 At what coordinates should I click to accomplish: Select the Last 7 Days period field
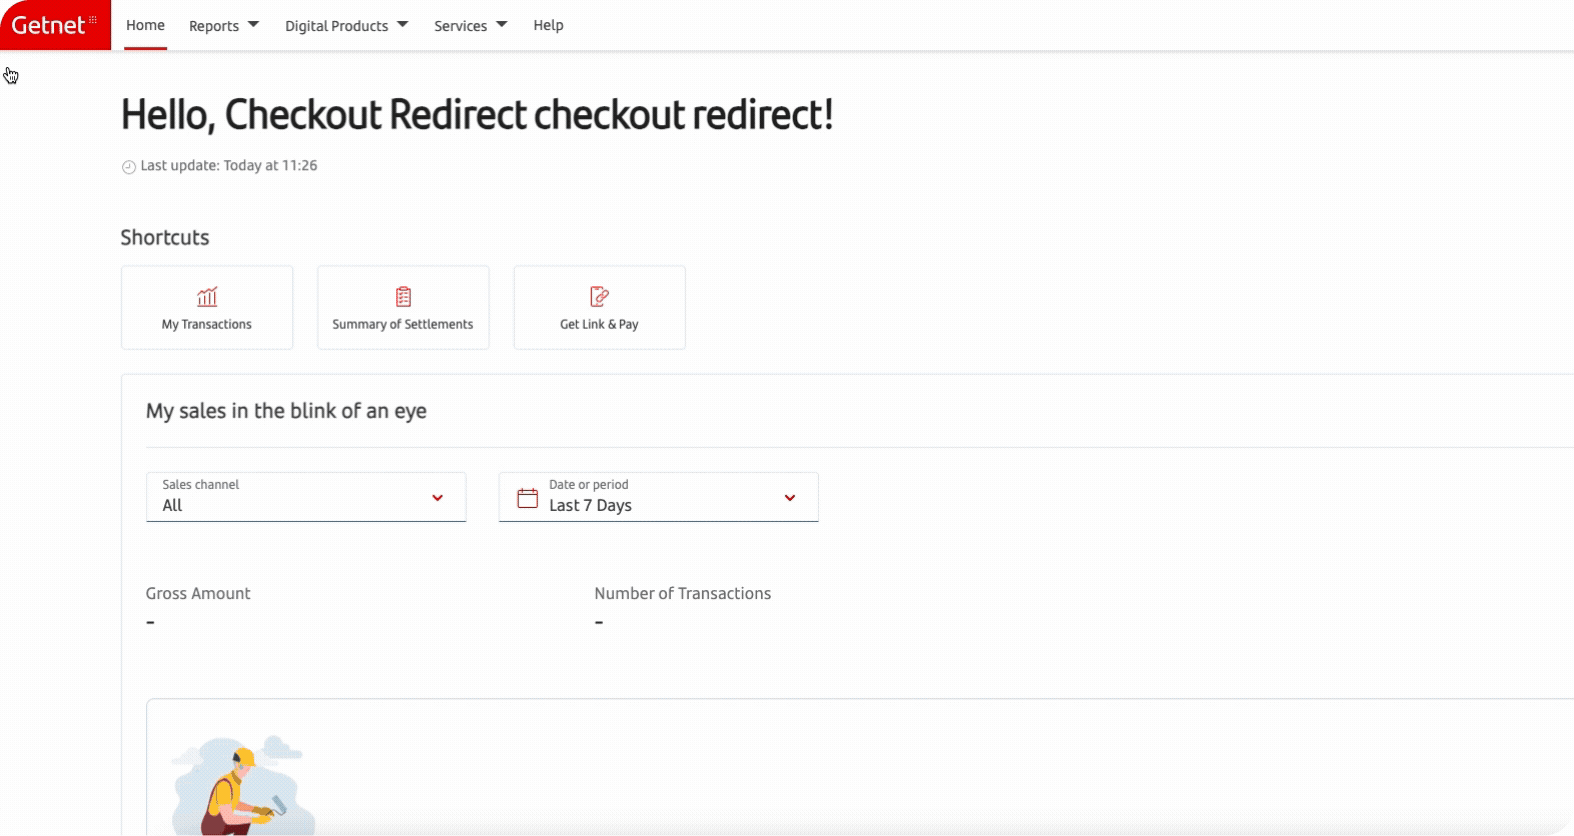[x=658, y=497]
